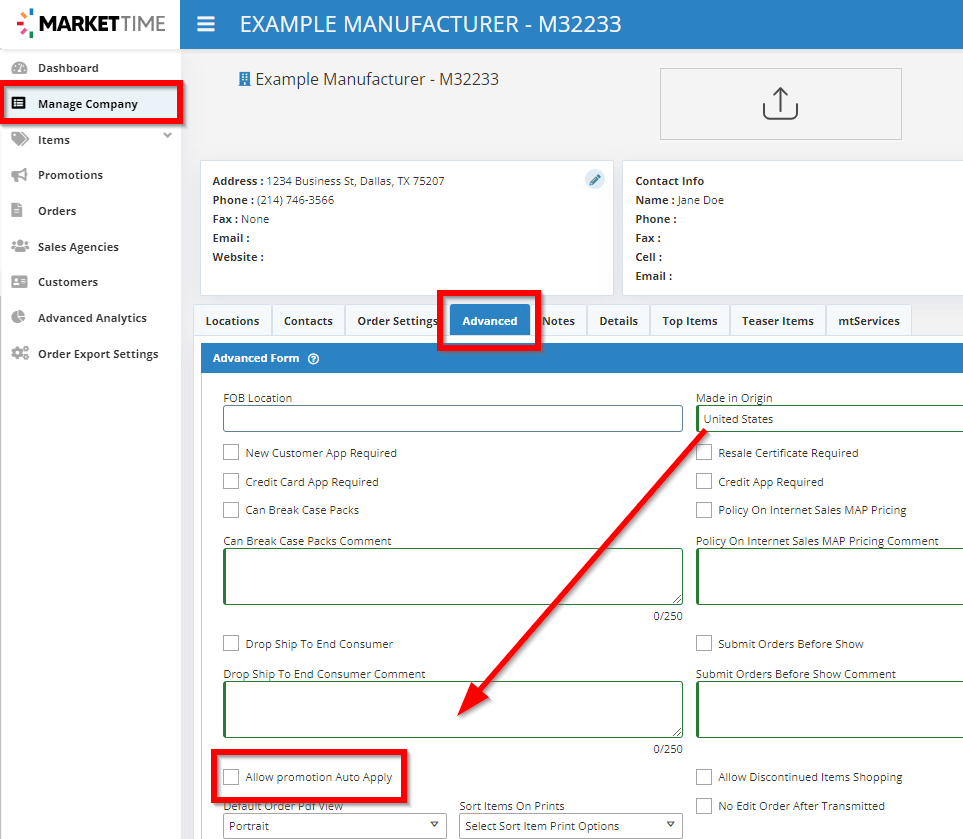The image size is (963, 839).
Task: Click the Dashboard gauge icon
Action: point(20,68)
